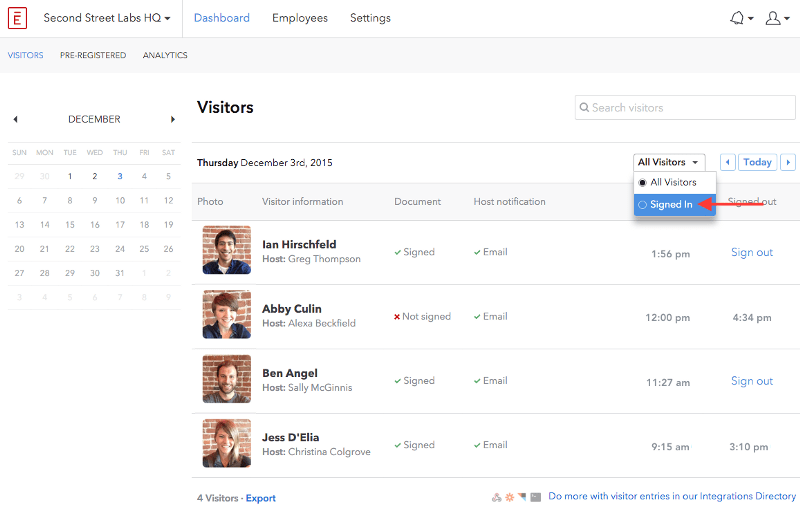Click the first integration icon in the footer
The height and width of the screenshot is (518, 800).
[496, 497]
